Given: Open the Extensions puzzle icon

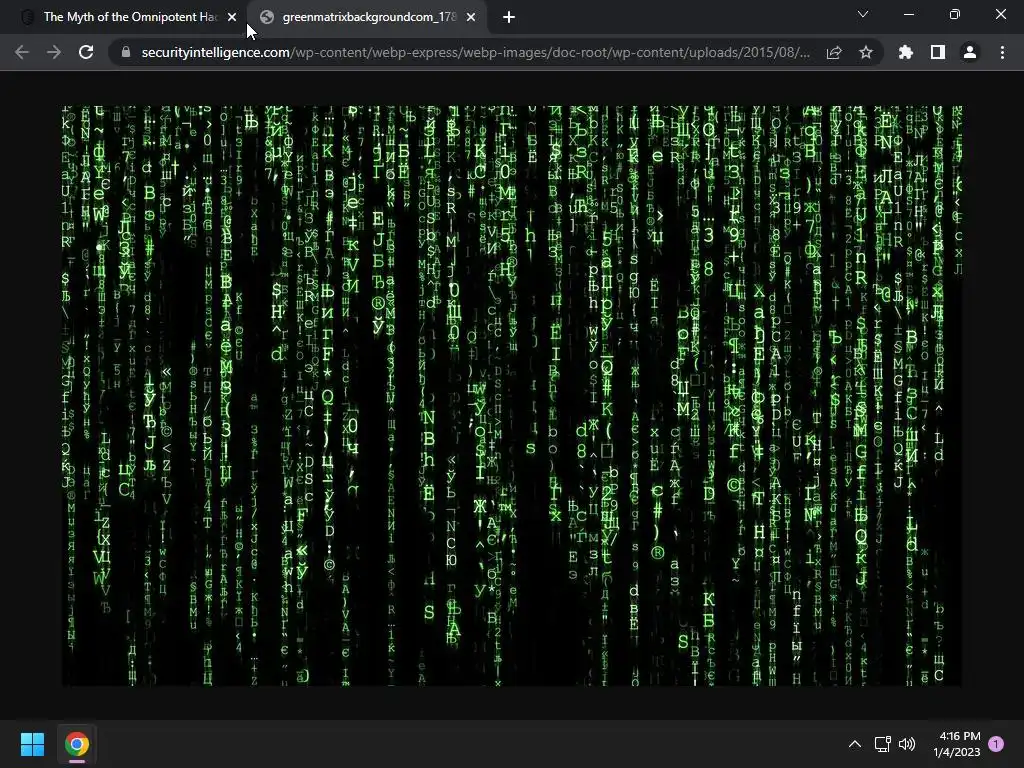Looking at the screenshot, I should 906,52.
